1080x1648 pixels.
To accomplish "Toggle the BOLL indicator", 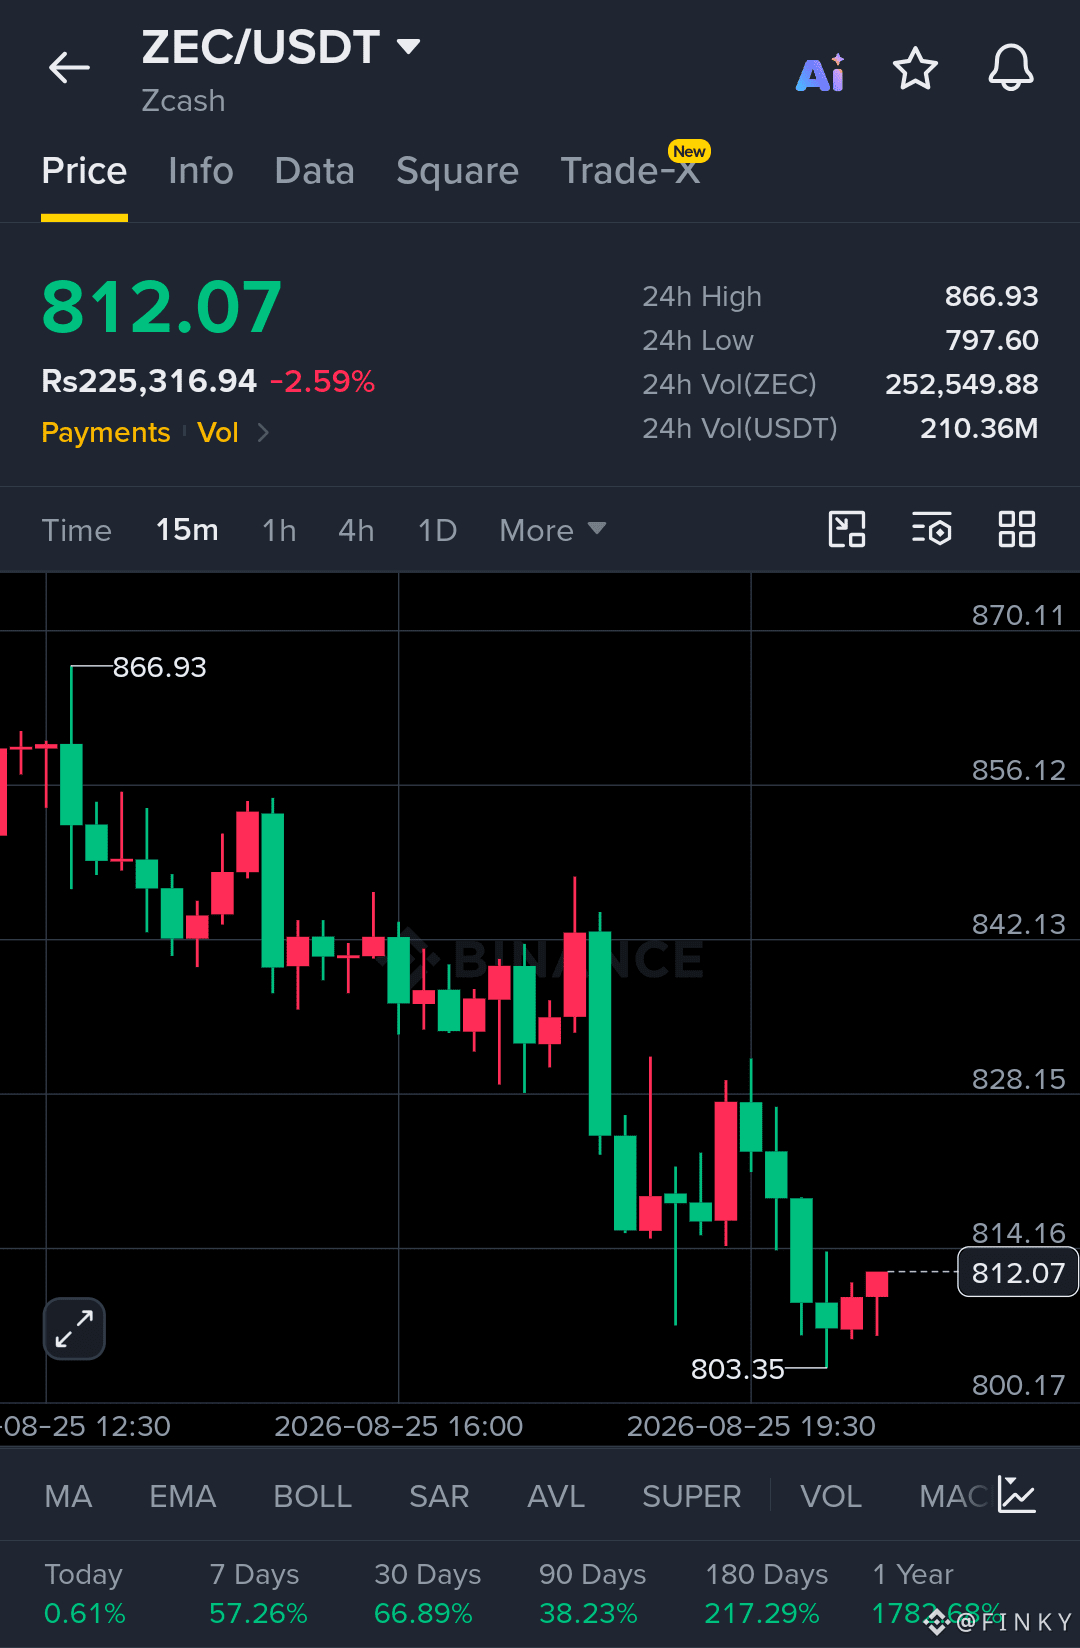I will pos(312,1496).
